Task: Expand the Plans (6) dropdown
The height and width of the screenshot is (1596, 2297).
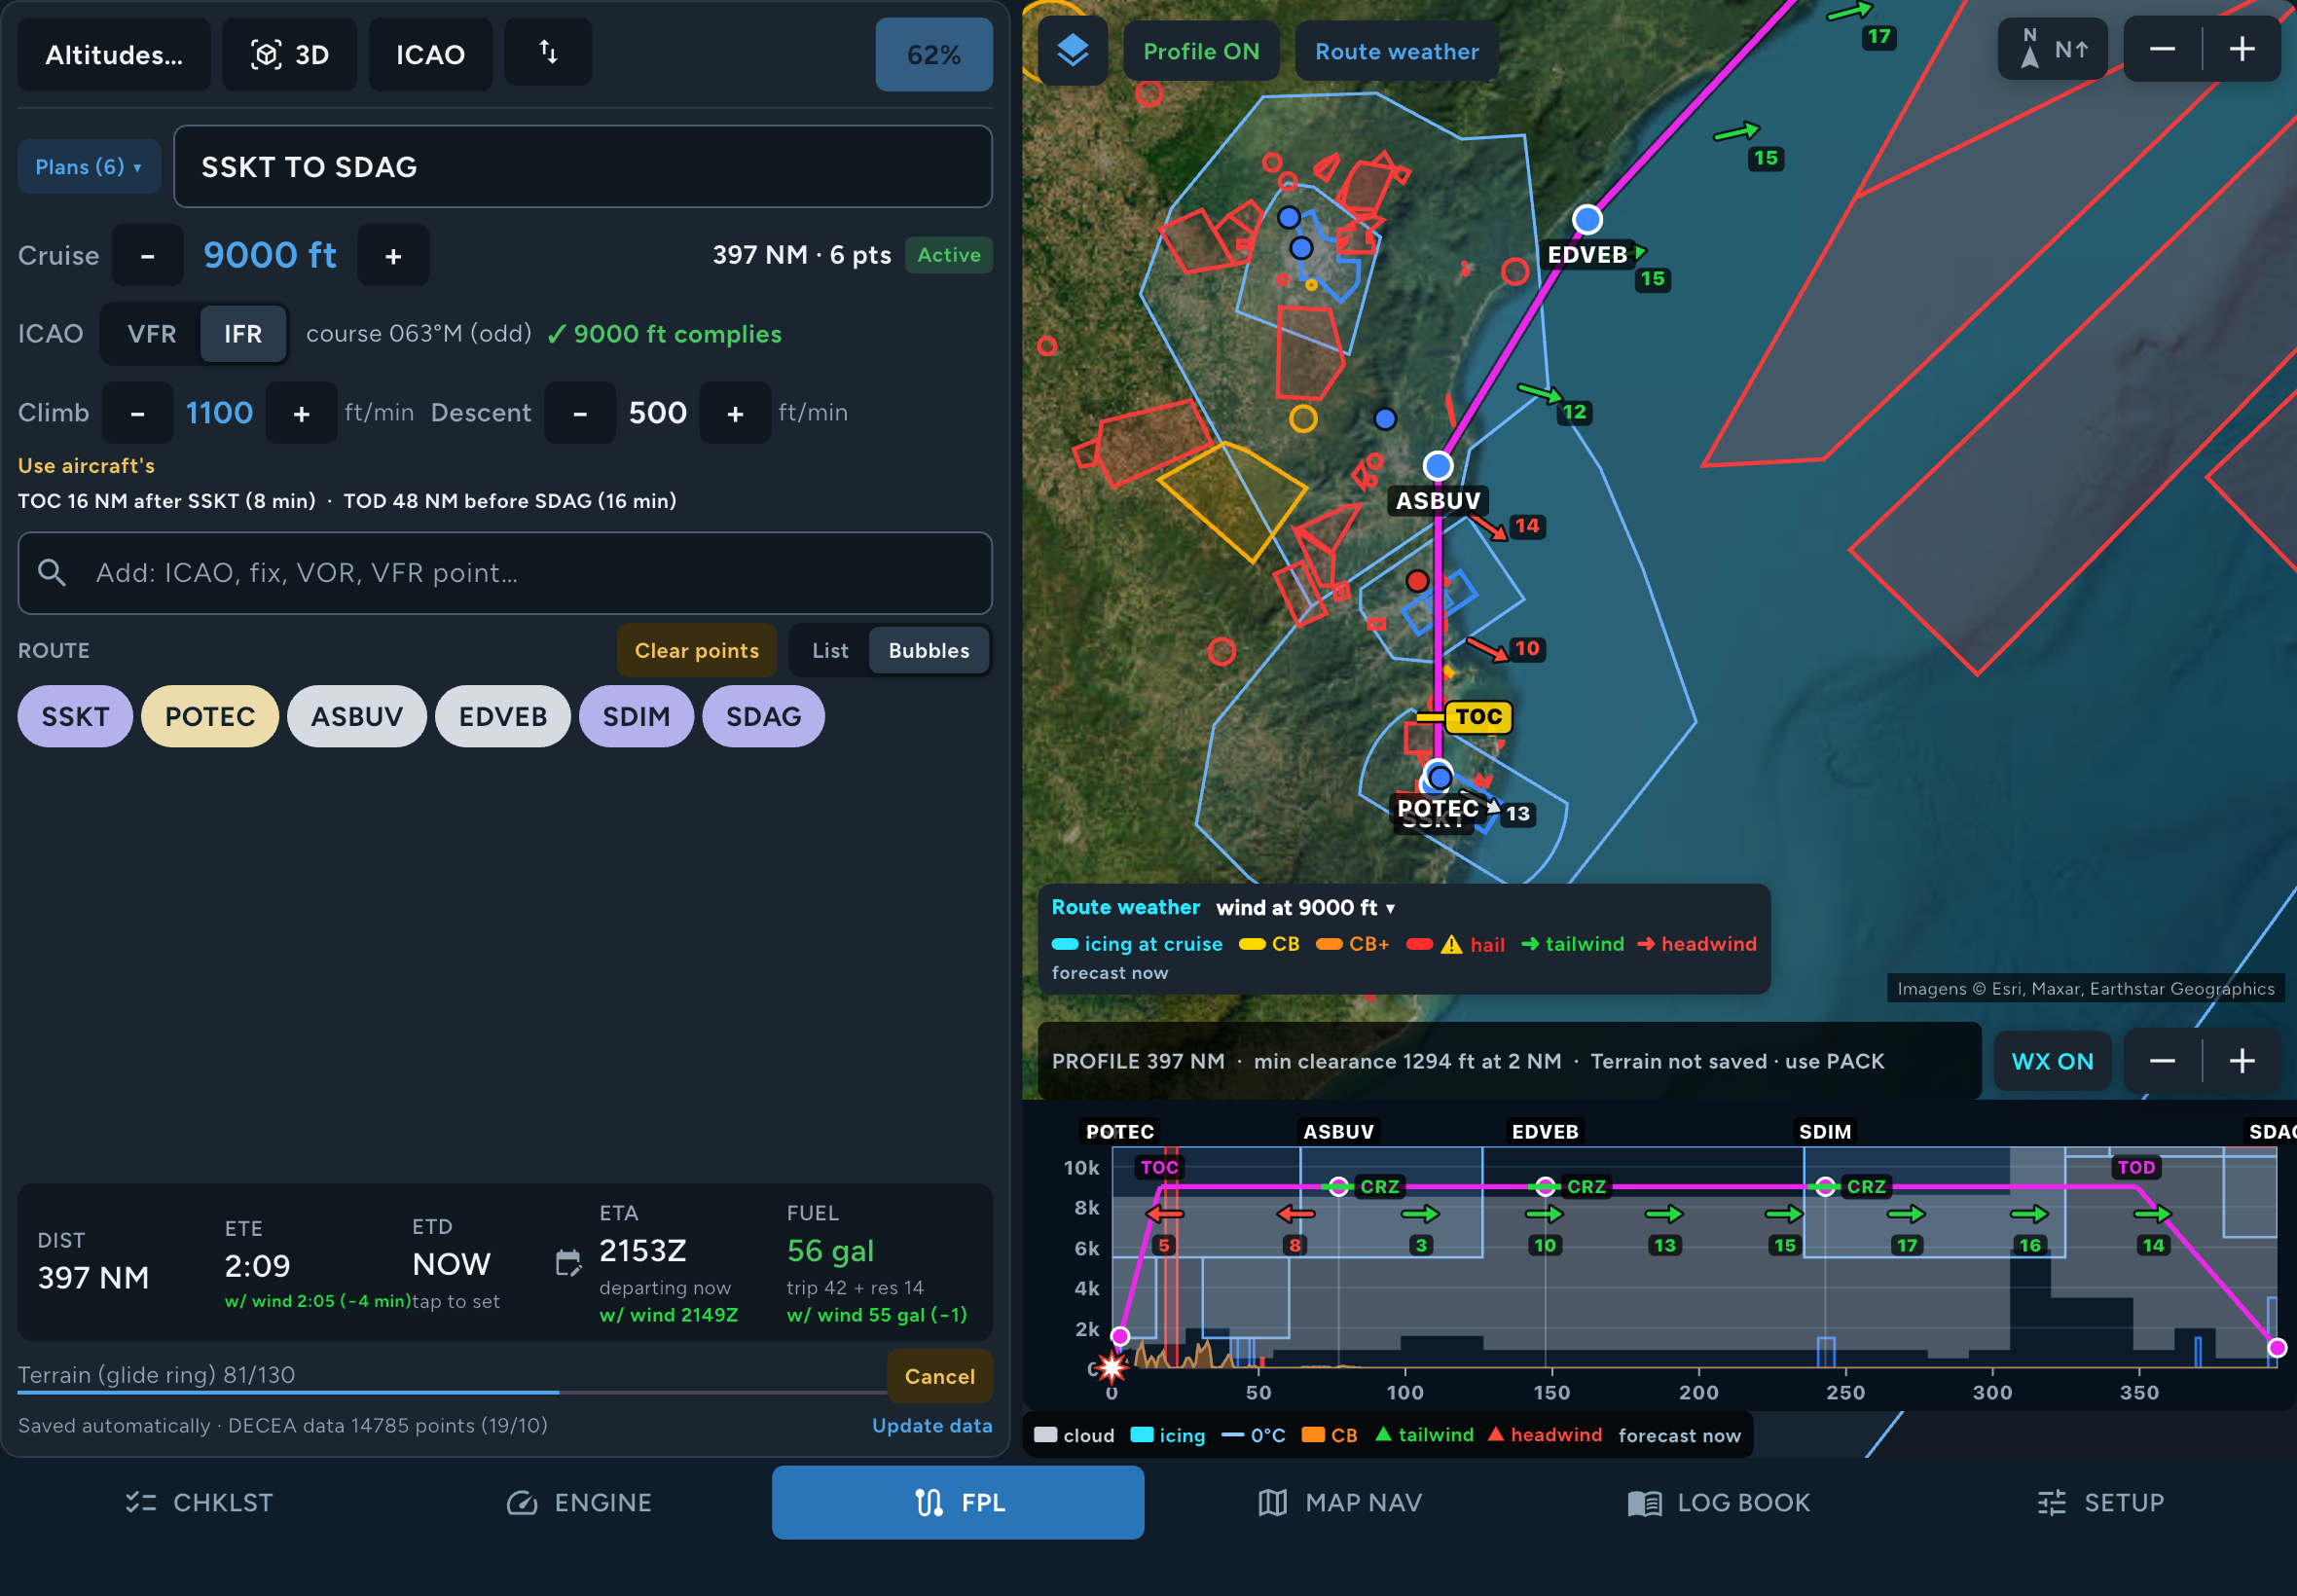Action: [88, 167]
